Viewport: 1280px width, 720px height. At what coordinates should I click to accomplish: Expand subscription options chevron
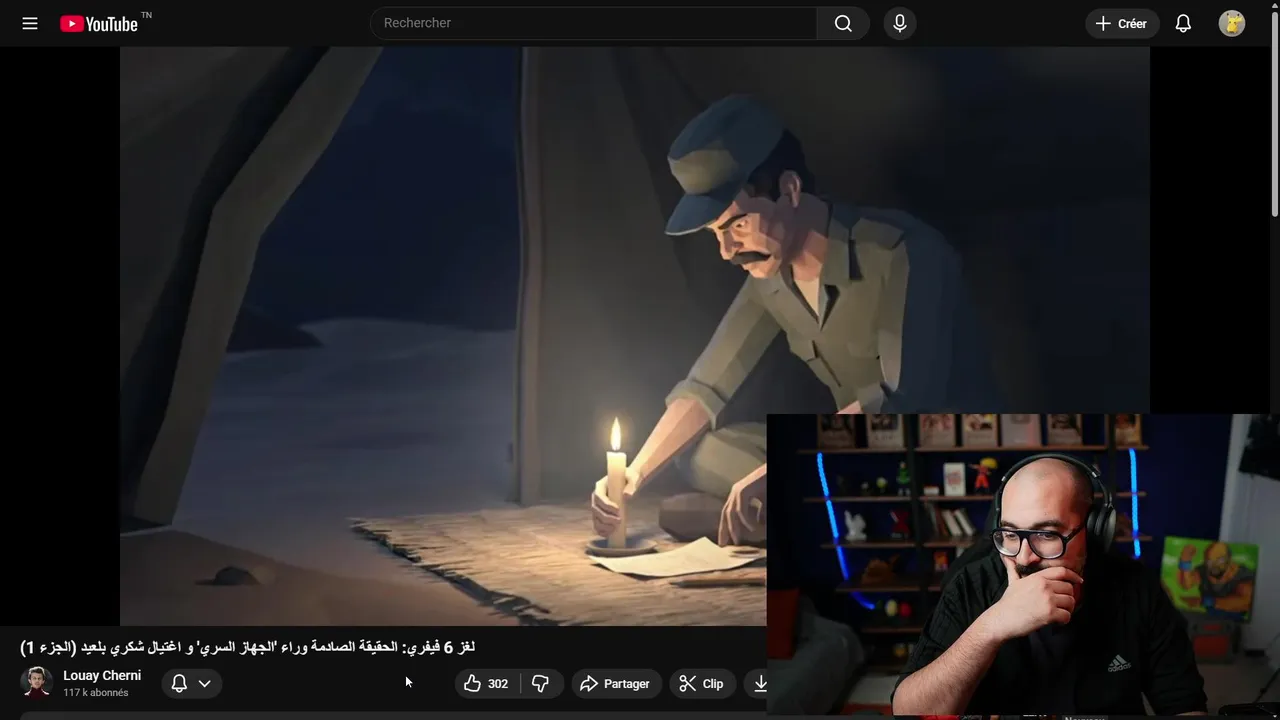coord(205,684)
